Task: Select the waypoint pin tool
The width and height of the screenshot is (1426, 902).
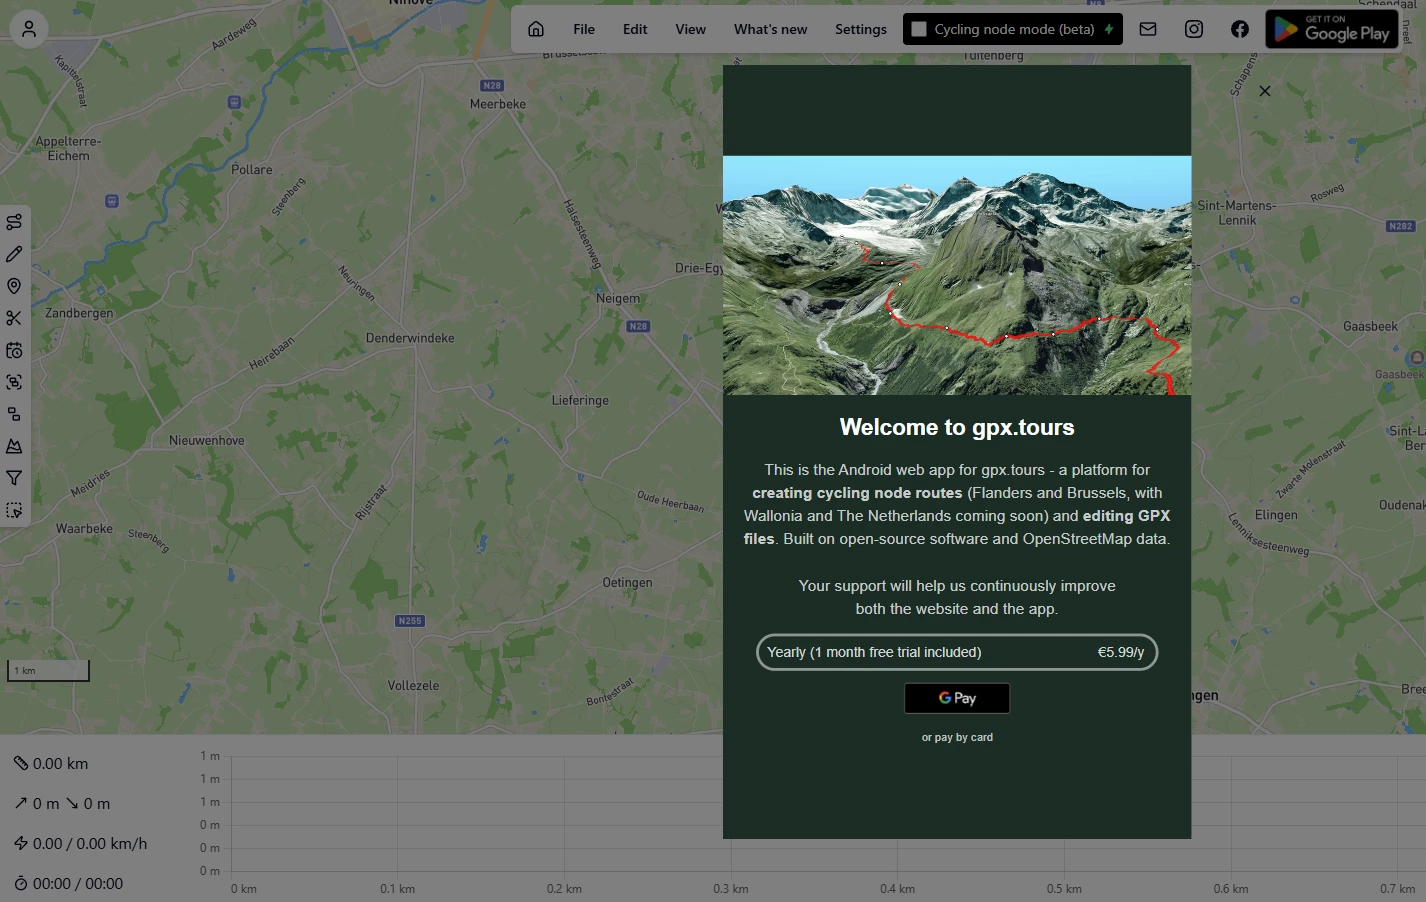Action: pos(14,286)
